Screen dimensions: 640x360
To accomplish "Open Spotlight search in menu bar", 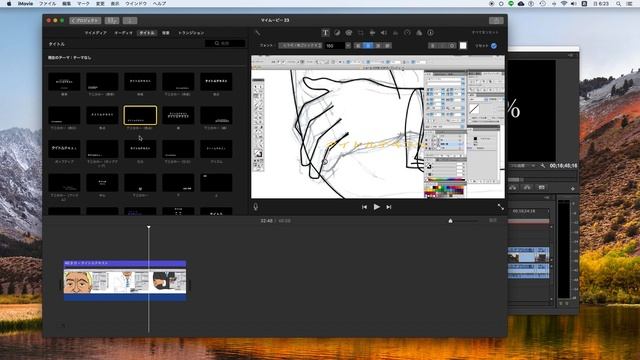I will 619,3.
